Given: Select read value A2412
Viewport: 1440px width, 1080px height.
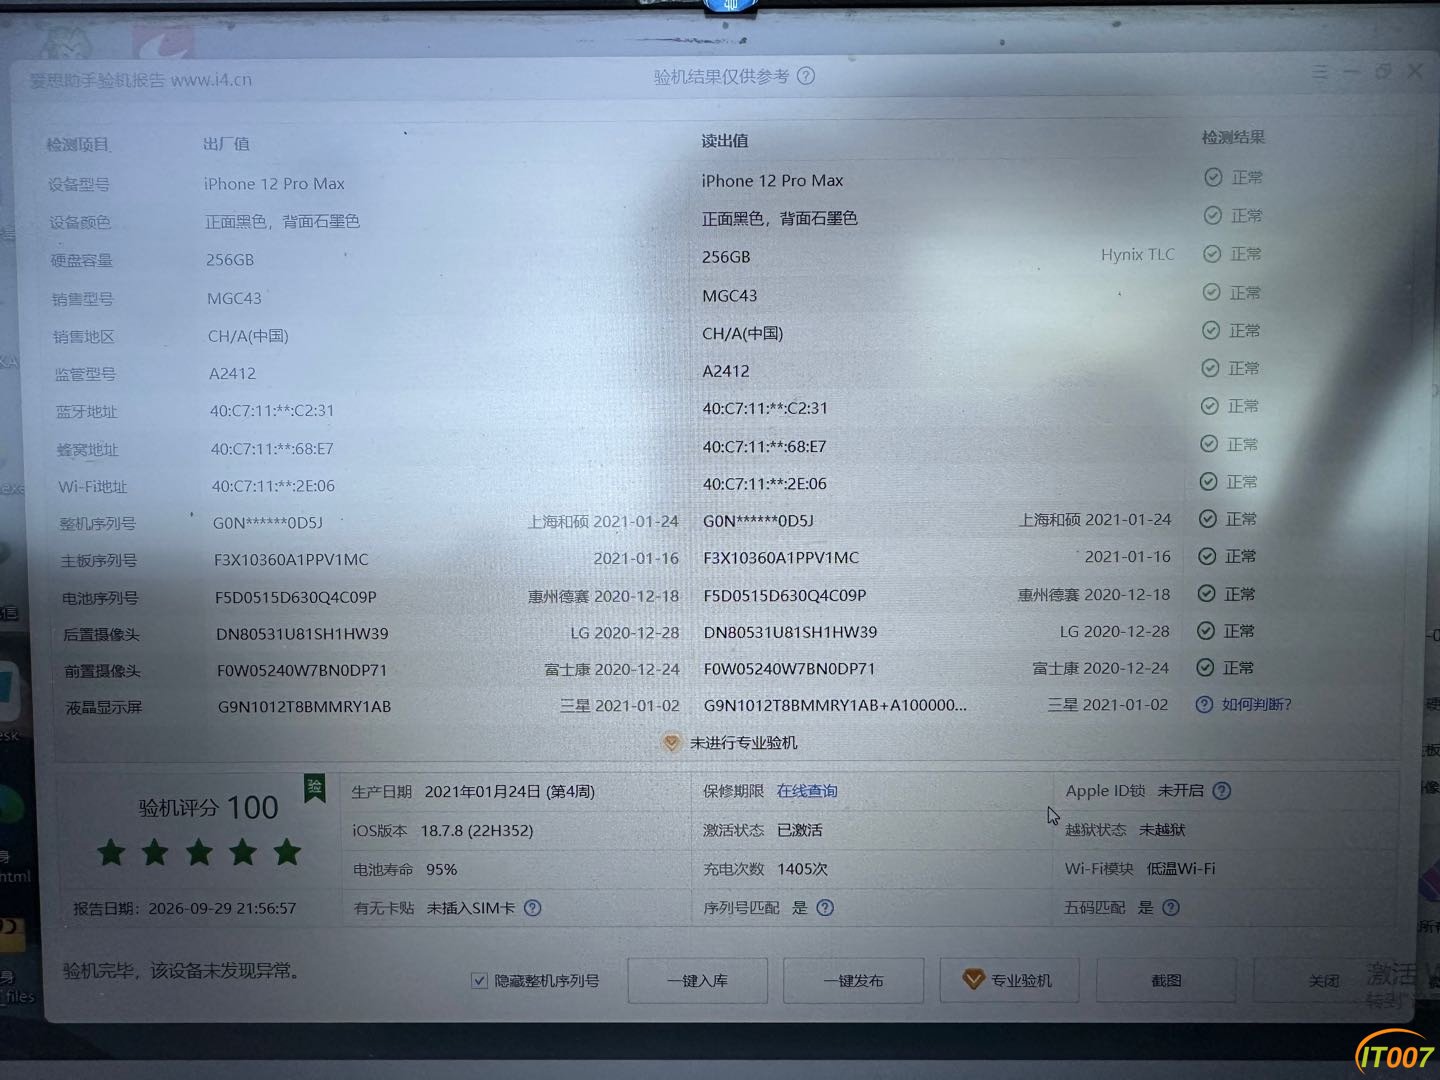Looking at the screenshot, I should click(x=726, y=371).
